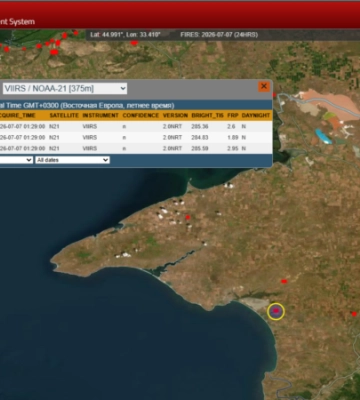Click the topmost red fire marker near the header
The image size is (360, 400).
(x=76, y=33)
